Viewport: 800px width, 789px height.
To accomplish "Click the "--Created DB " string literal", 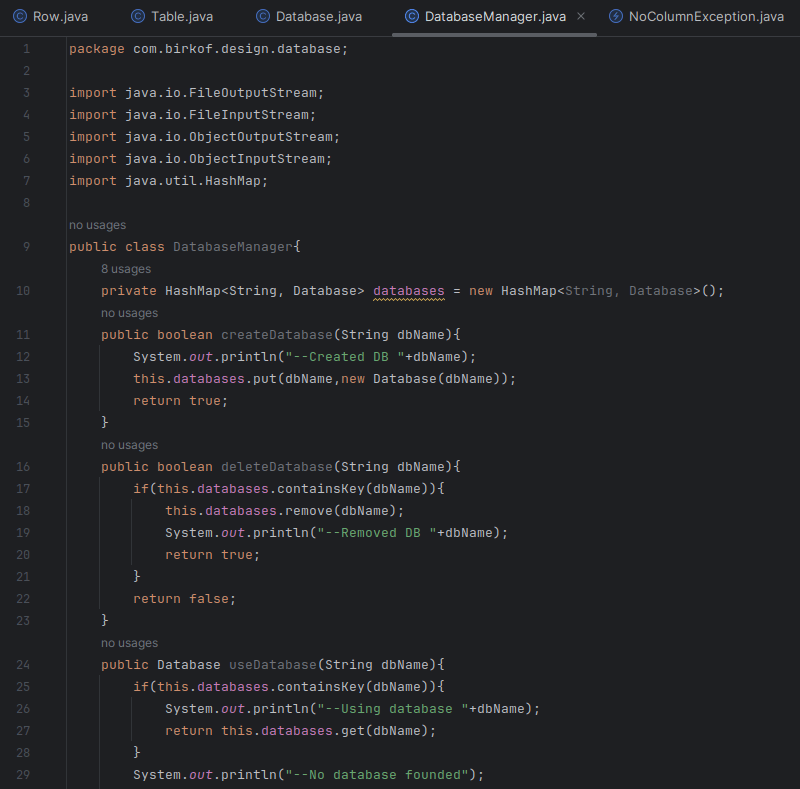I will 344,357.
